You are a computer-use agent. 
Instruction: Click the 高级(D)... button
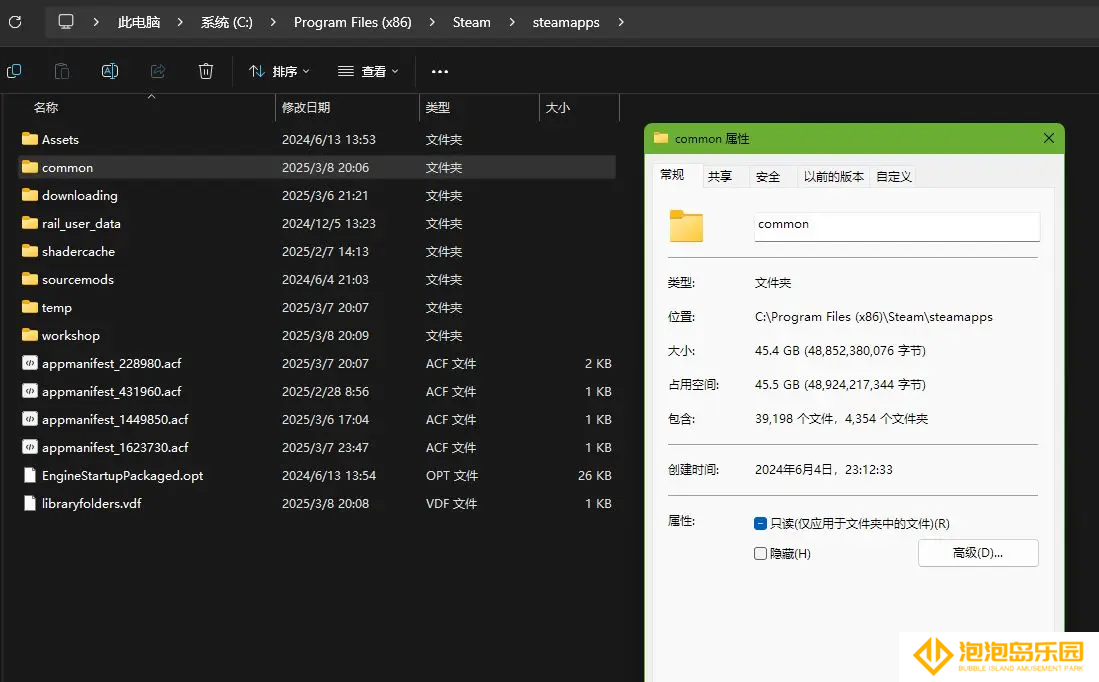[978, 553]
